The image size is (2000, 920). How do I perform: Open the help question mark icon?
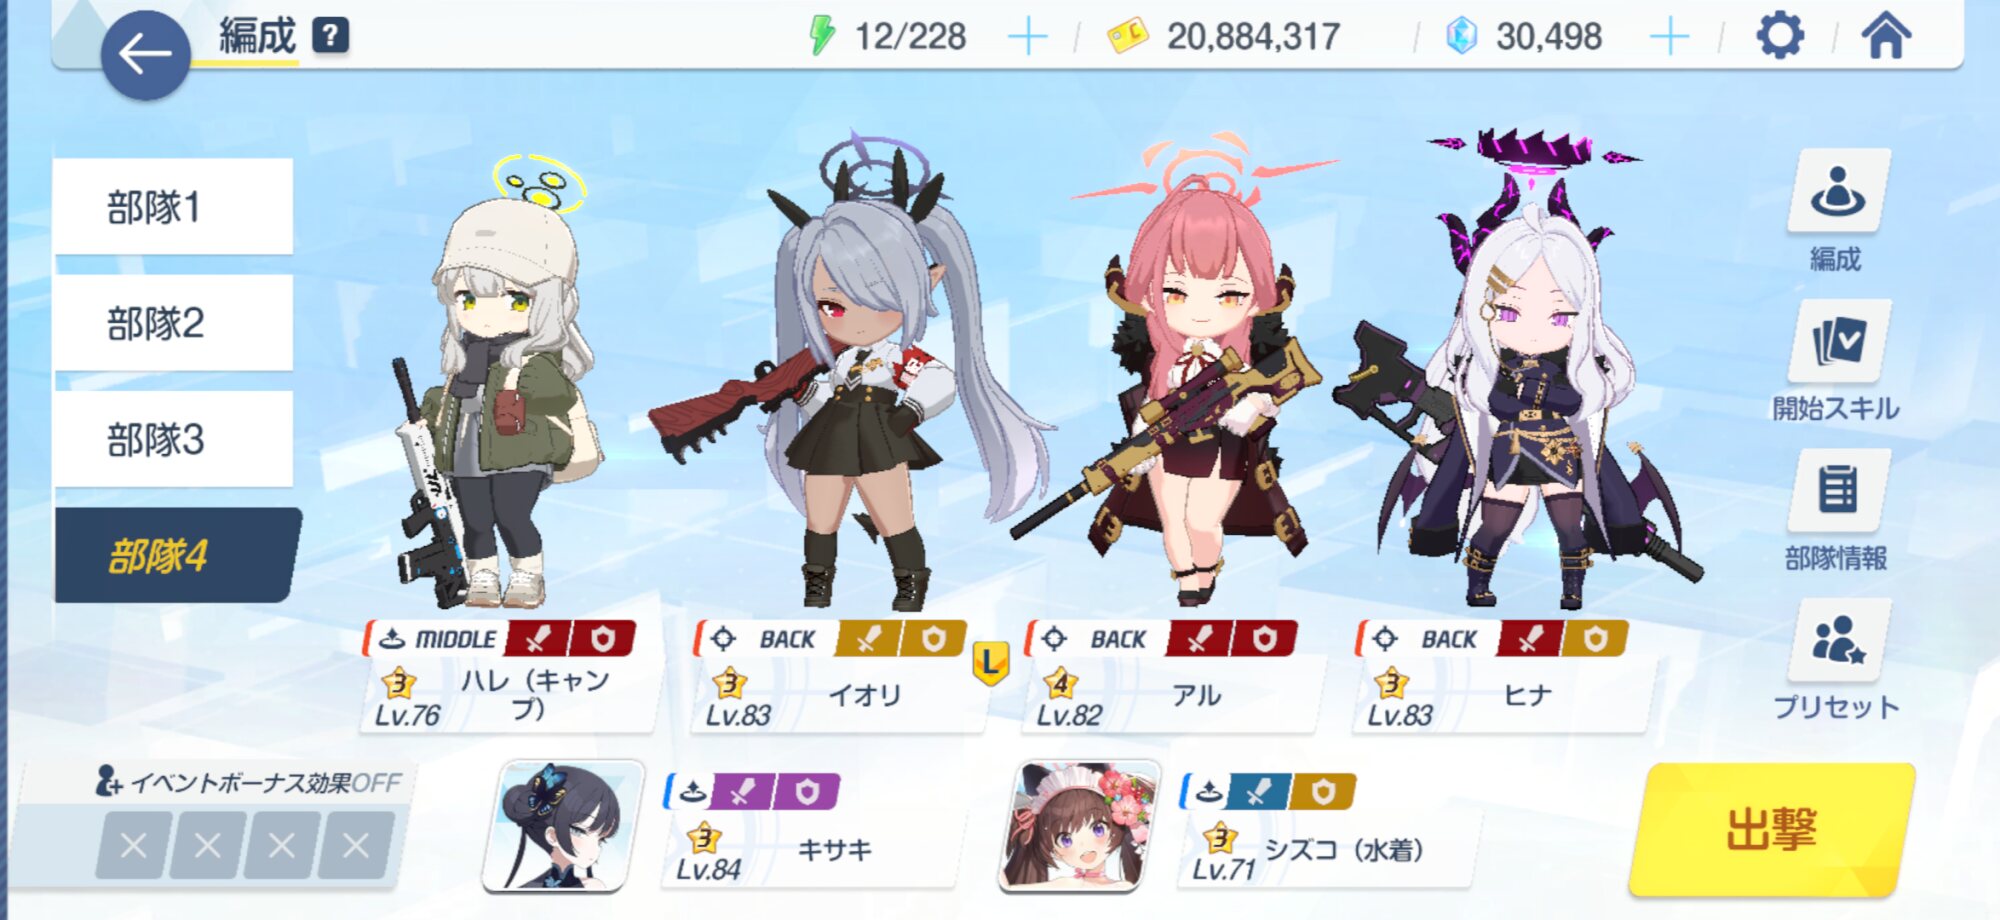pos(330,36)
